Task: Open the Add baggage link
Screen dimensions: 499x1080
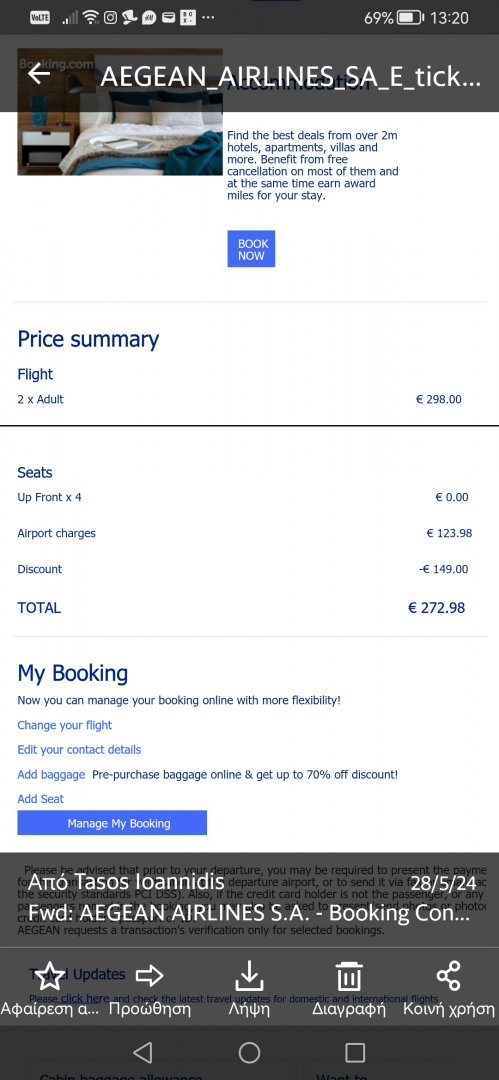Action: point(51,774)
